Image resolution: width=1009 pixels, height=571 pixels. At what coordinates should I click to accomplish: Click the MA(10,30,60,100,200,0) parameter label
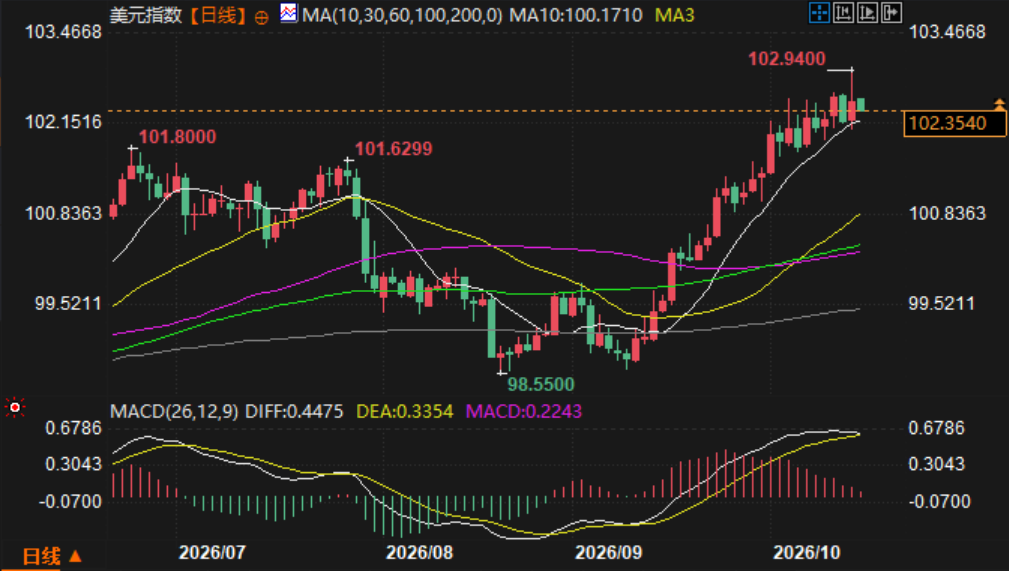[x=402, y=15]
